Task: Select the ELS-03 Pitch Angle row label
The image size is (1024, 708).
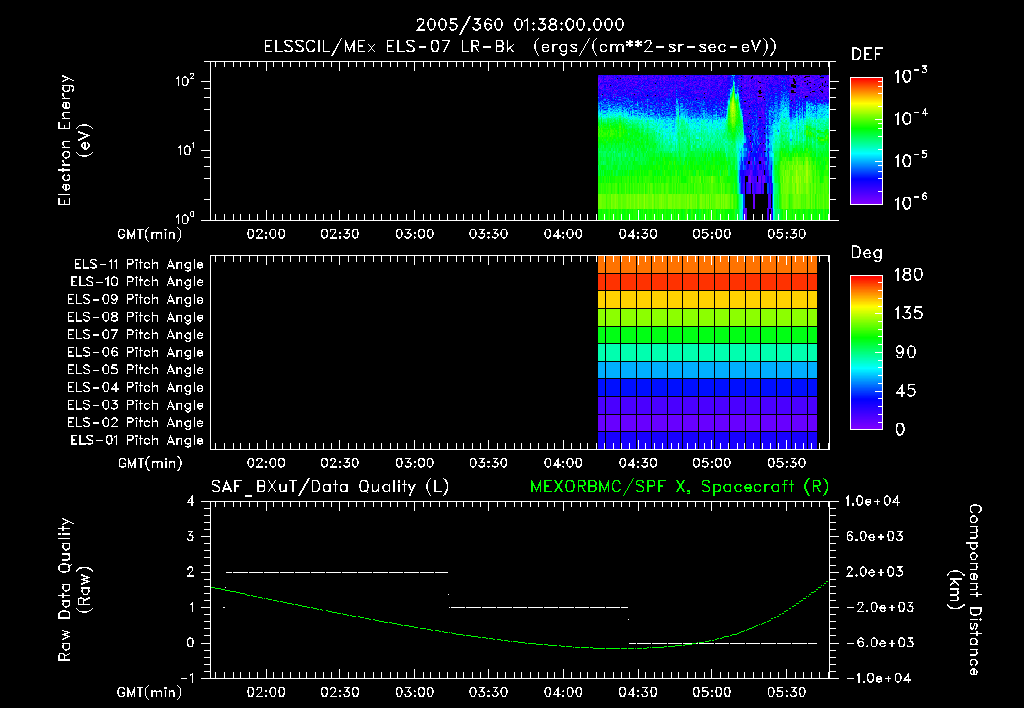Action: (x=135, y=405)
